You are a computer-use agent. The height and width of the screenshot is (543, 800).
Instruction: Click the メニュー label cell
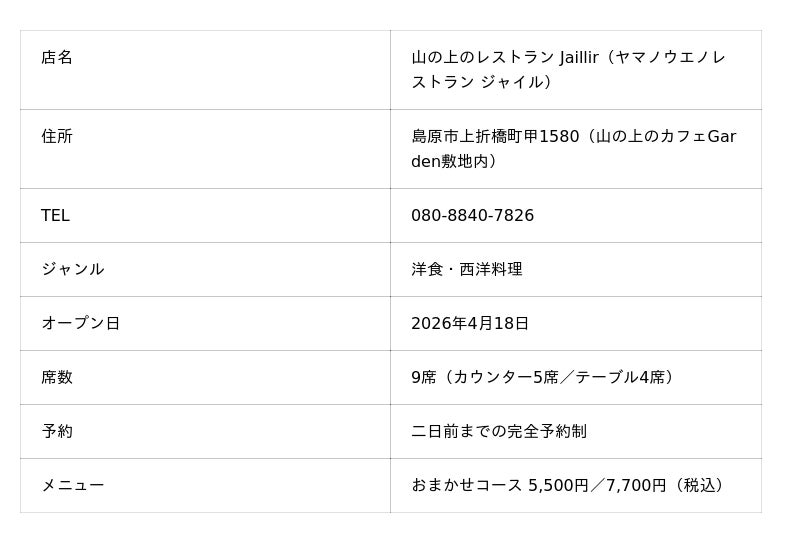click(x=72, y=486)
